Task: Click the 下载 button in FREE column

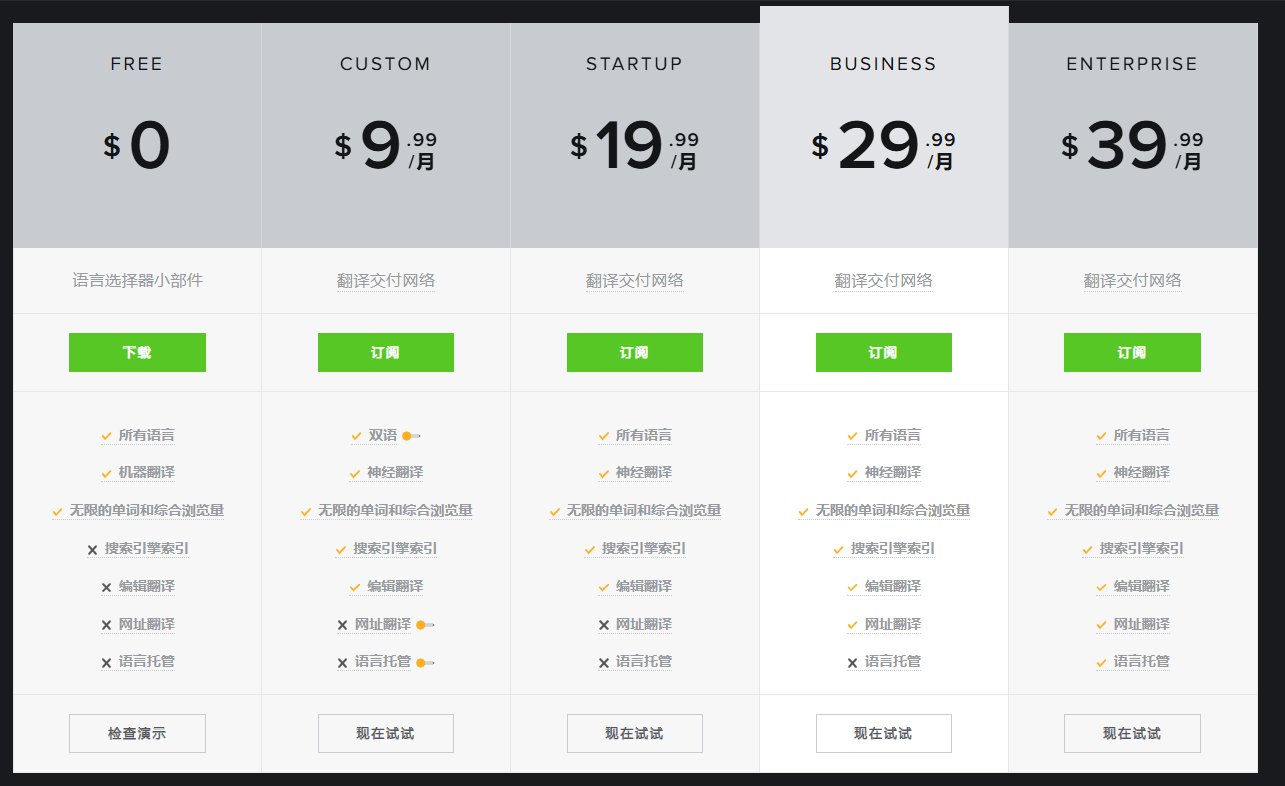Action: (x=137, y=352)
